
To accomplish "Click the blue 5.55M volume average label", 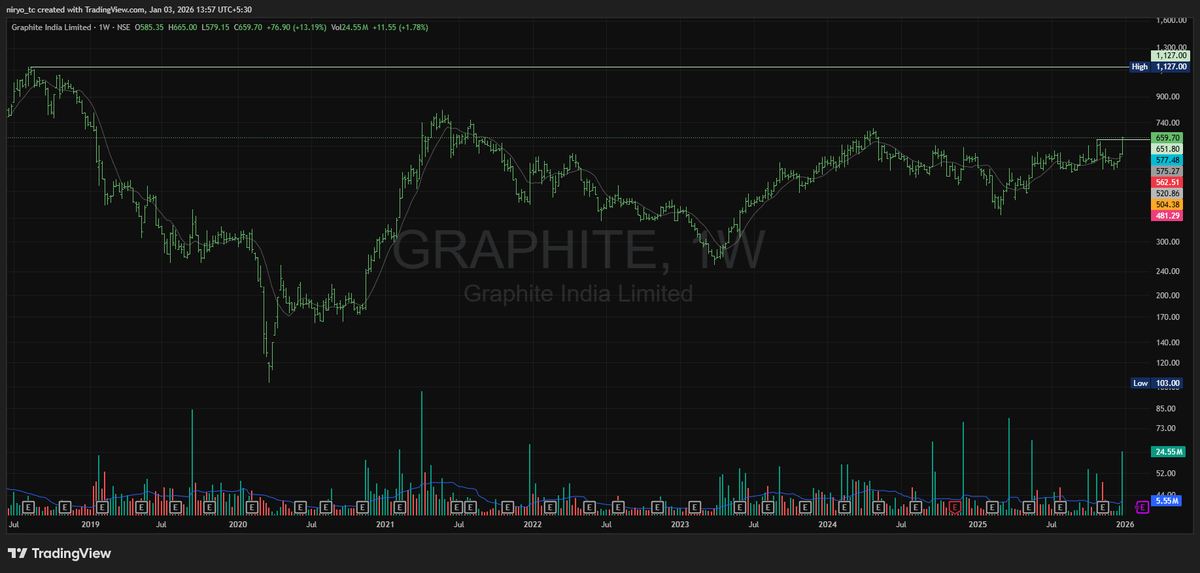I will click(1168, 501).
